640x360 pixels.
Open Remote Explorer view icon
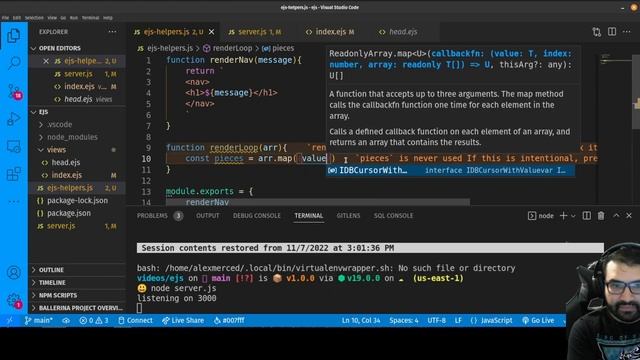coord(13,147)
